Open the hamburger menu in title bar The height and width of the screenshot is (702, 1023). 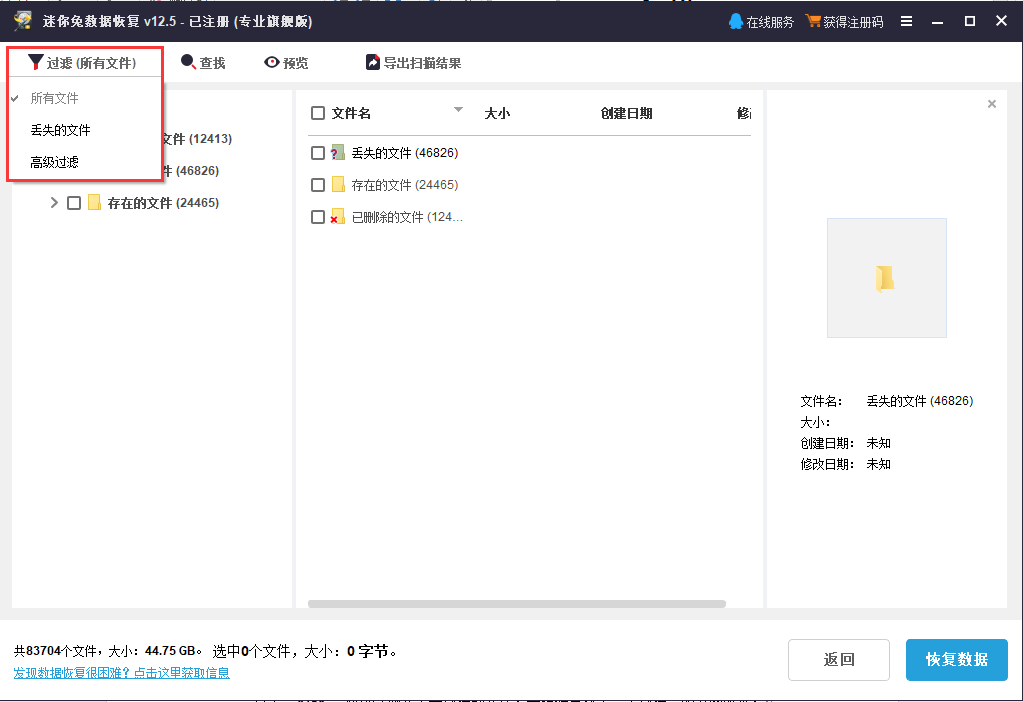click(x=906, y=22)
